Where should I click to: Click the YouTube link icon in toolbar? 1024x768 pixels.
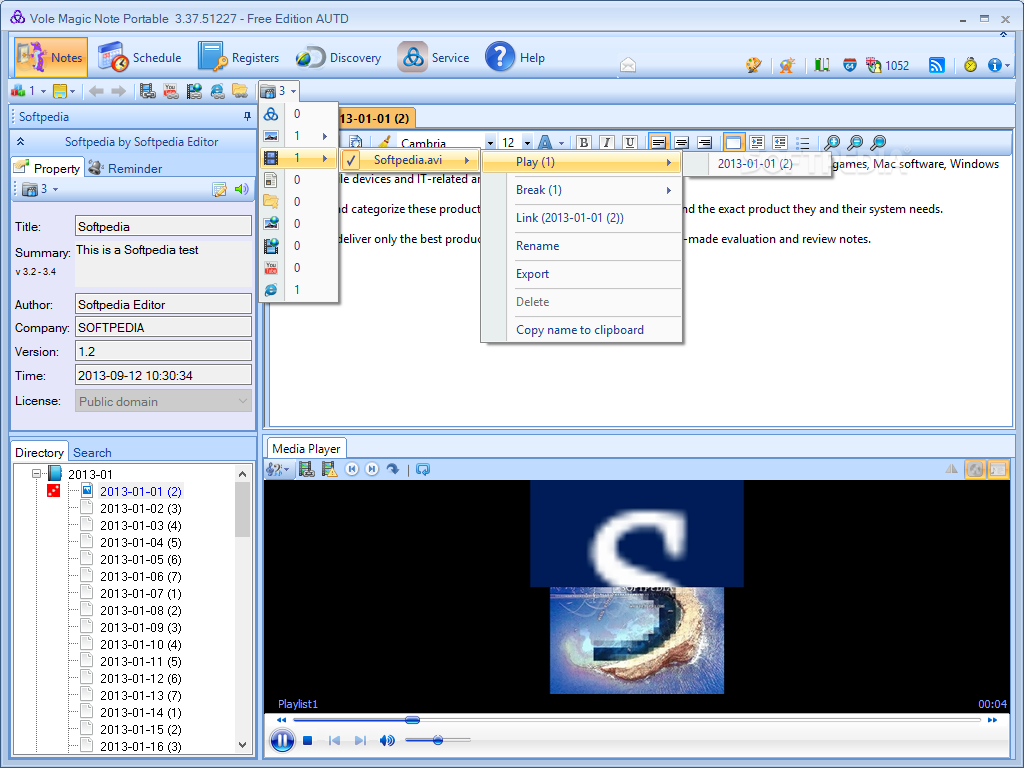[170, 91]
